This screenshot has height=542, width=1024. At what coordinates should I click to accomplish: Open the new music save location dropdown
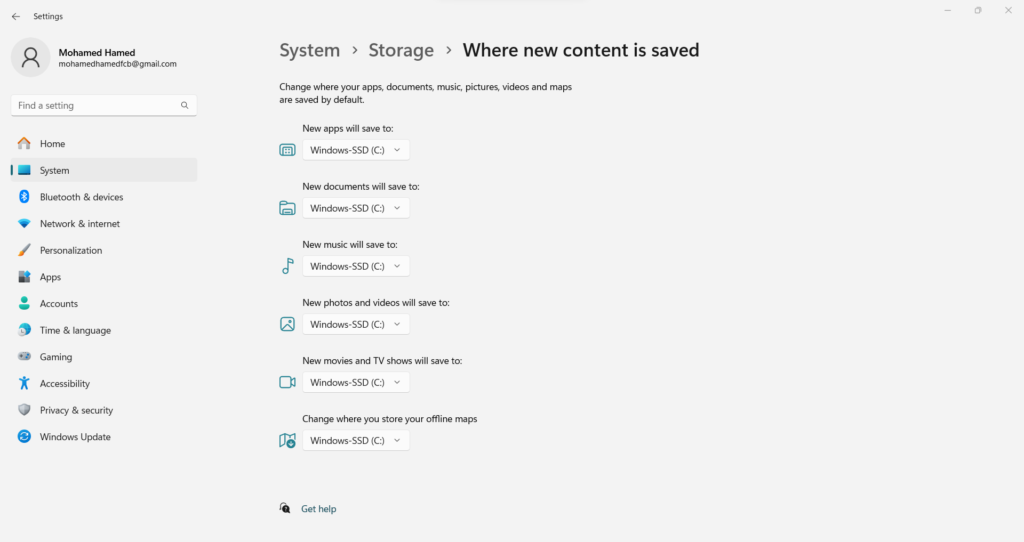[x=356, y=266]
